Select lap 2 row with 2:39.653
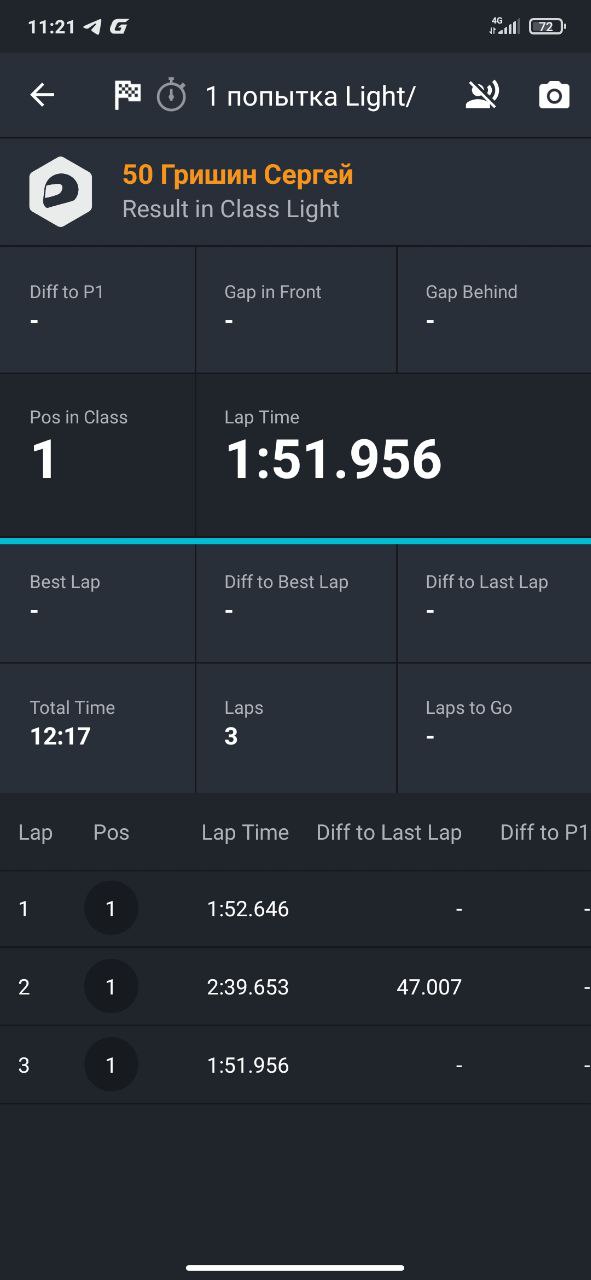 tap(295, 987)
